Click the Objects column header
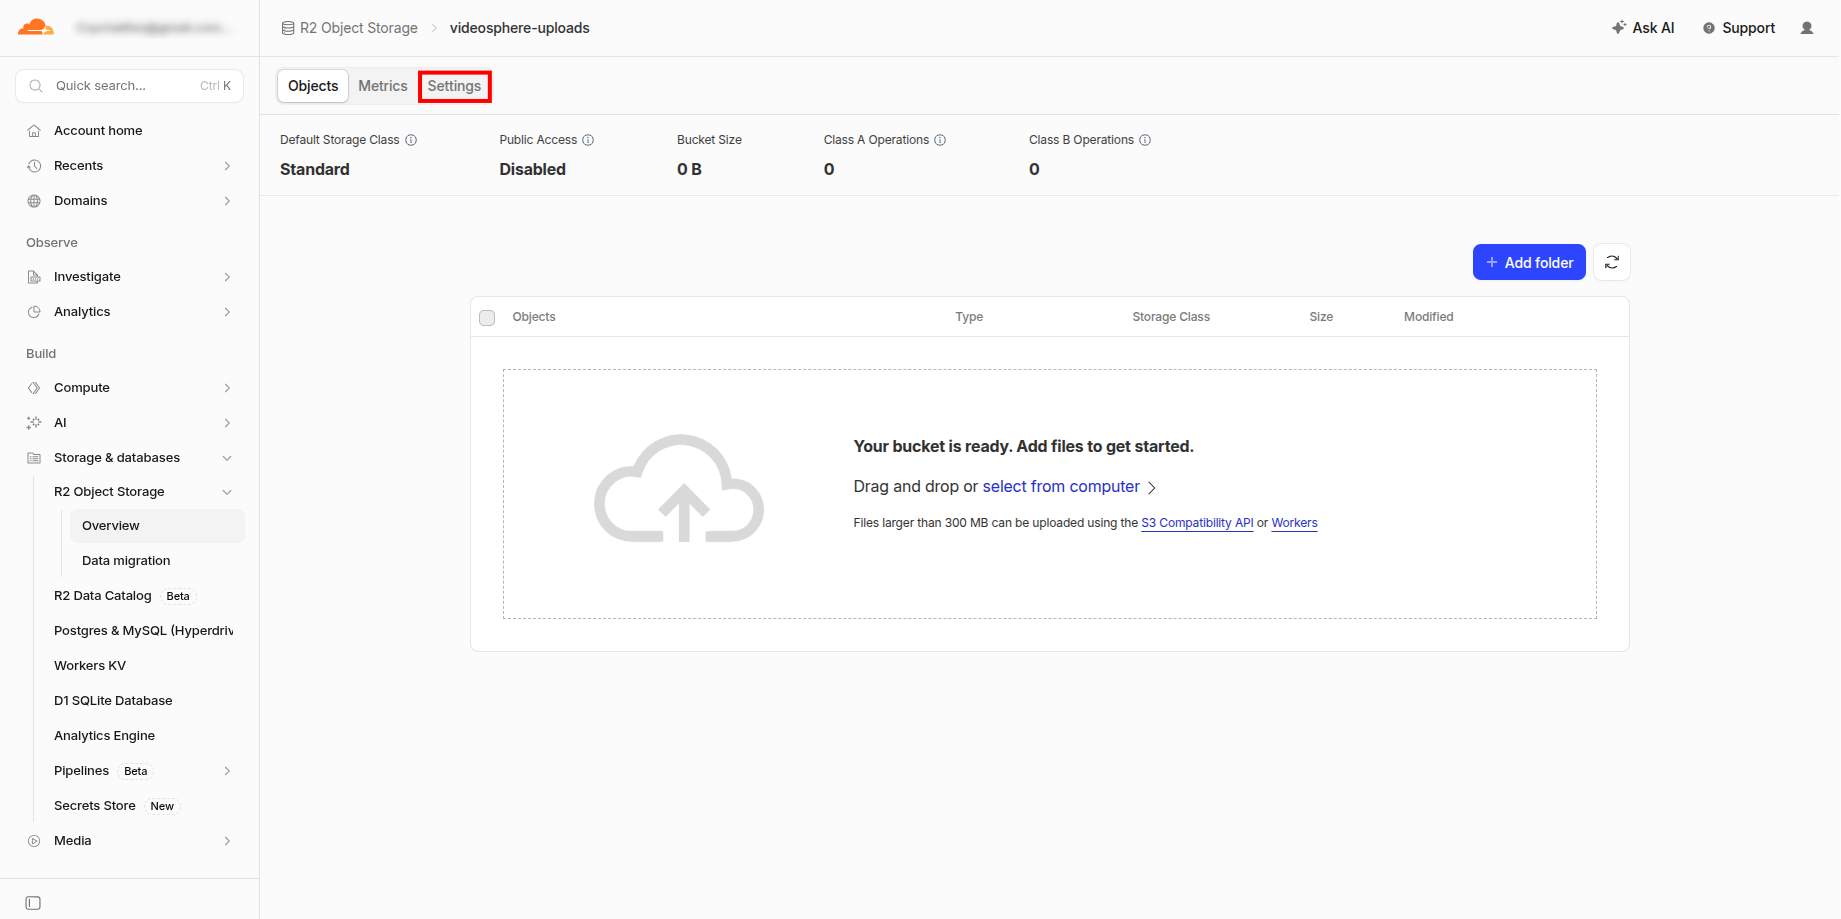This screenshot has width=1841, height=919. [534, 317]
